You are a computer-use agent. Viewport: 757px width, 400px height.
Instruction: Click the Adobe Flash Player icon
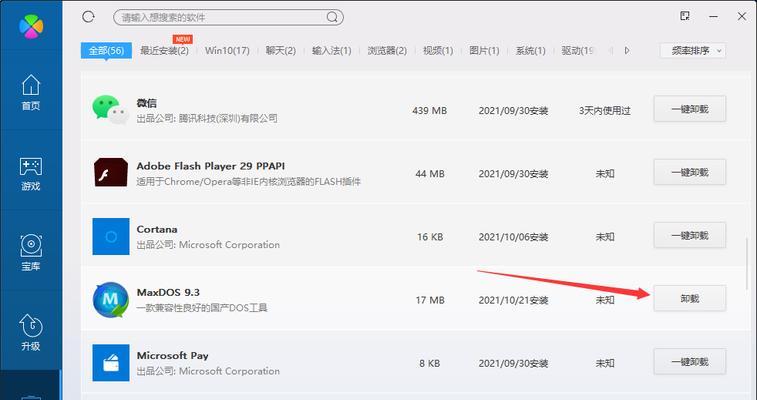(x=111, y=172)
